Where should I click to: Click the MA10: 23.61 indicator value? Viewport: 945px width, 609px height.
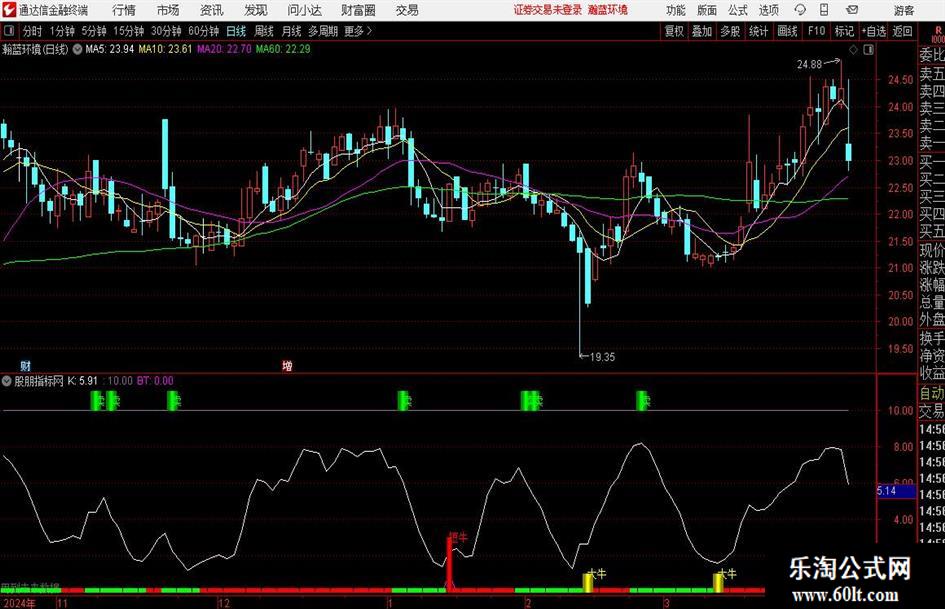165,49
